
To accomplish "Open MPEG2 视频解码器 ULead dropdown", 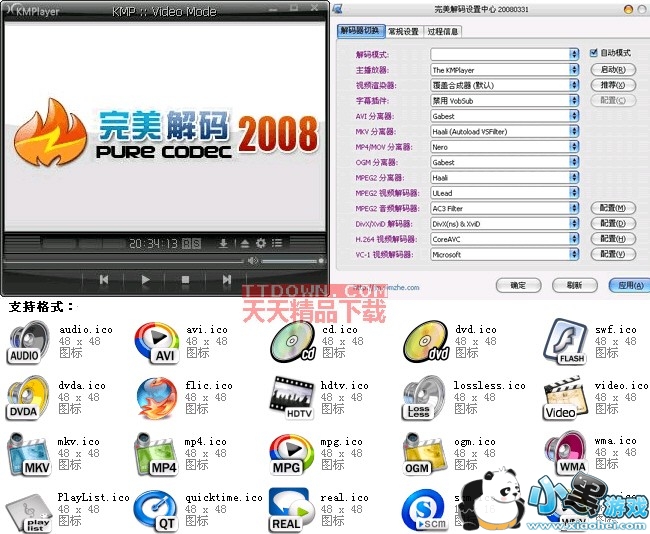I will [x=504, y=193].
